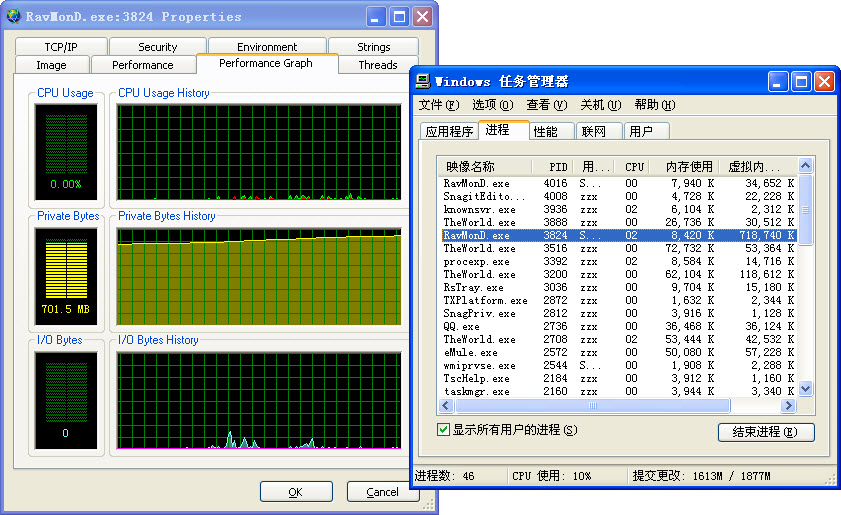841x515 pixels.
Task: Open the TCP/IP tab in Properties
Action: point(61,47)
